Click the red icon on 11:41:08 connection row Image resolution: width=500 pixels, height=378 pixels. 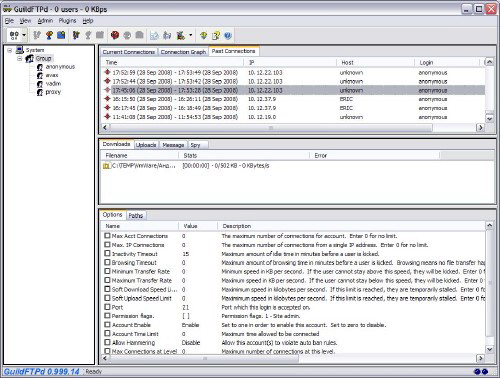point(107,116)
